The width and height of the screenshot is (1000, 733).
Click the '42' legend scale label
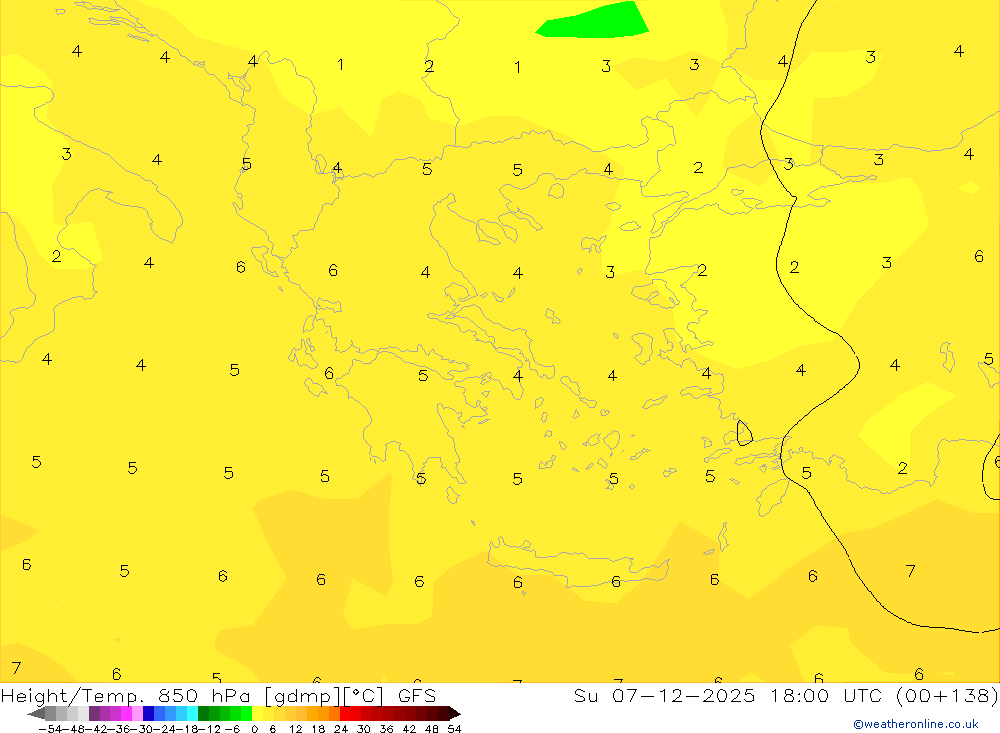[x=409, y=729]
